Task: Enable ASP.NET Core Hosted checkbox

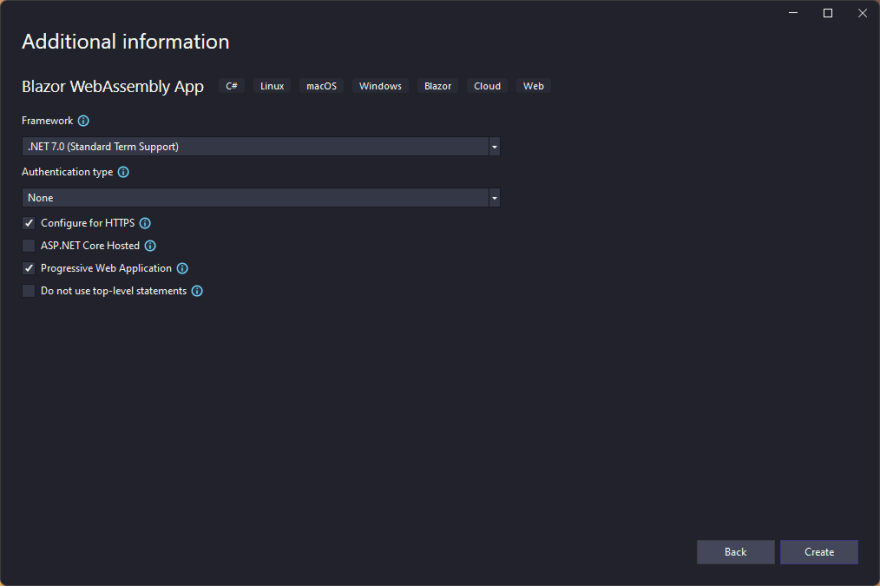Action: coord(29,246)
